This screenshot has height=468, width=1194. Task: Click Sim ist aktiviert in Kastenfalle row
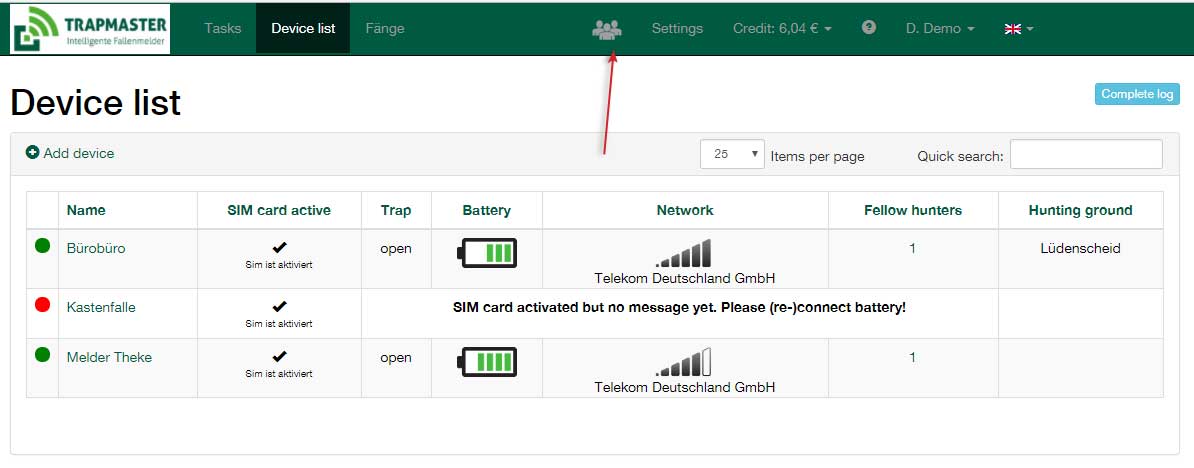pos(279,323)
